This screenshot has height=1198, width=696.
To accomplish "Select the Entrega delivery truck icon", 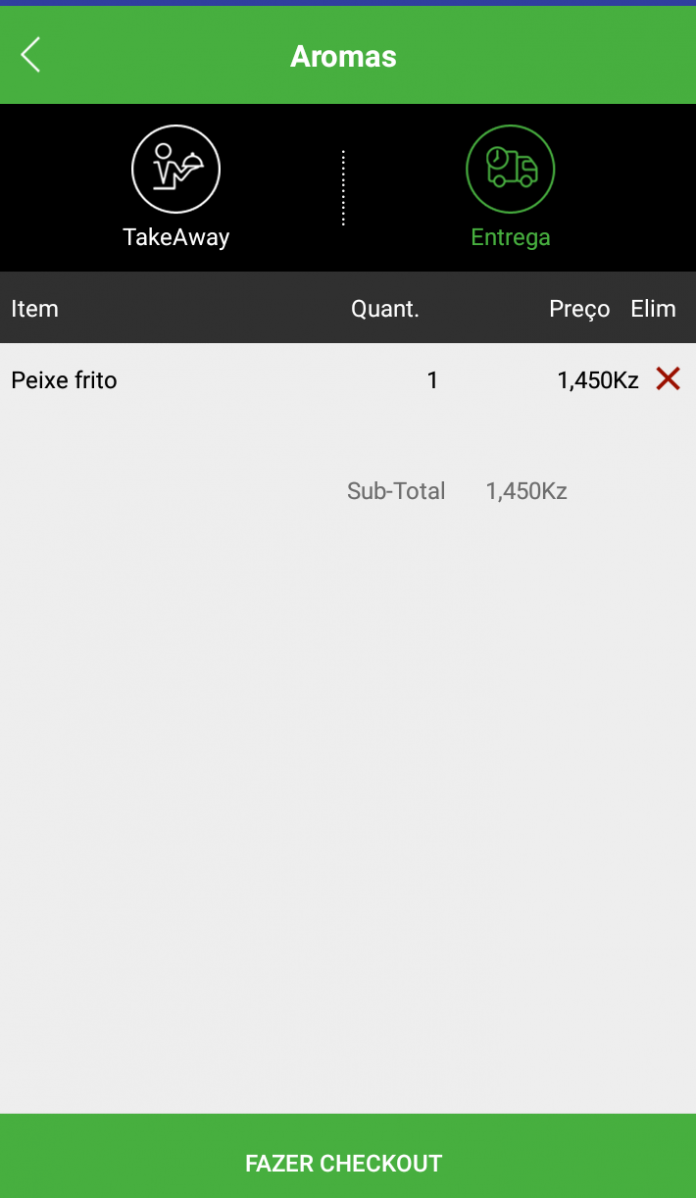I will (x=510, y=169).
